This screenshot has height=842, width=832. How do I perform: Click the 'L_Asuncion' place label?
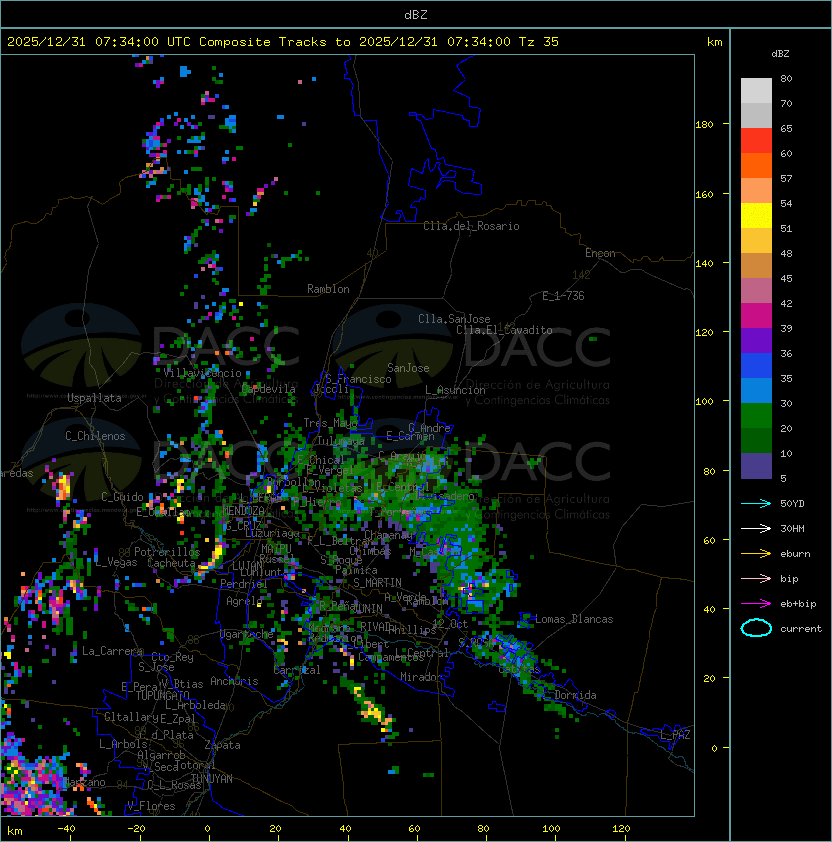coord(455,390)
